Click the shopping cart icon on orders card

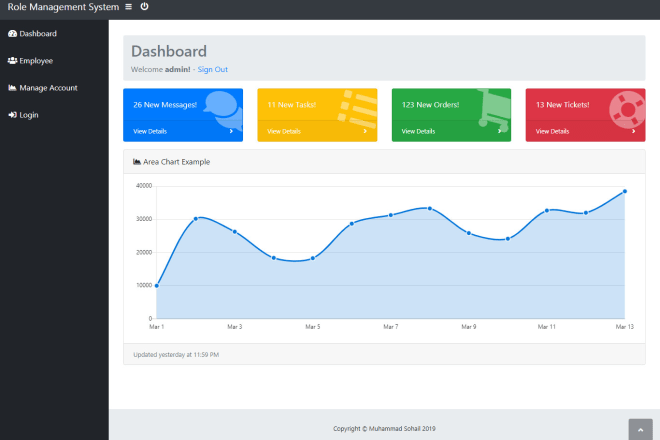494,109
